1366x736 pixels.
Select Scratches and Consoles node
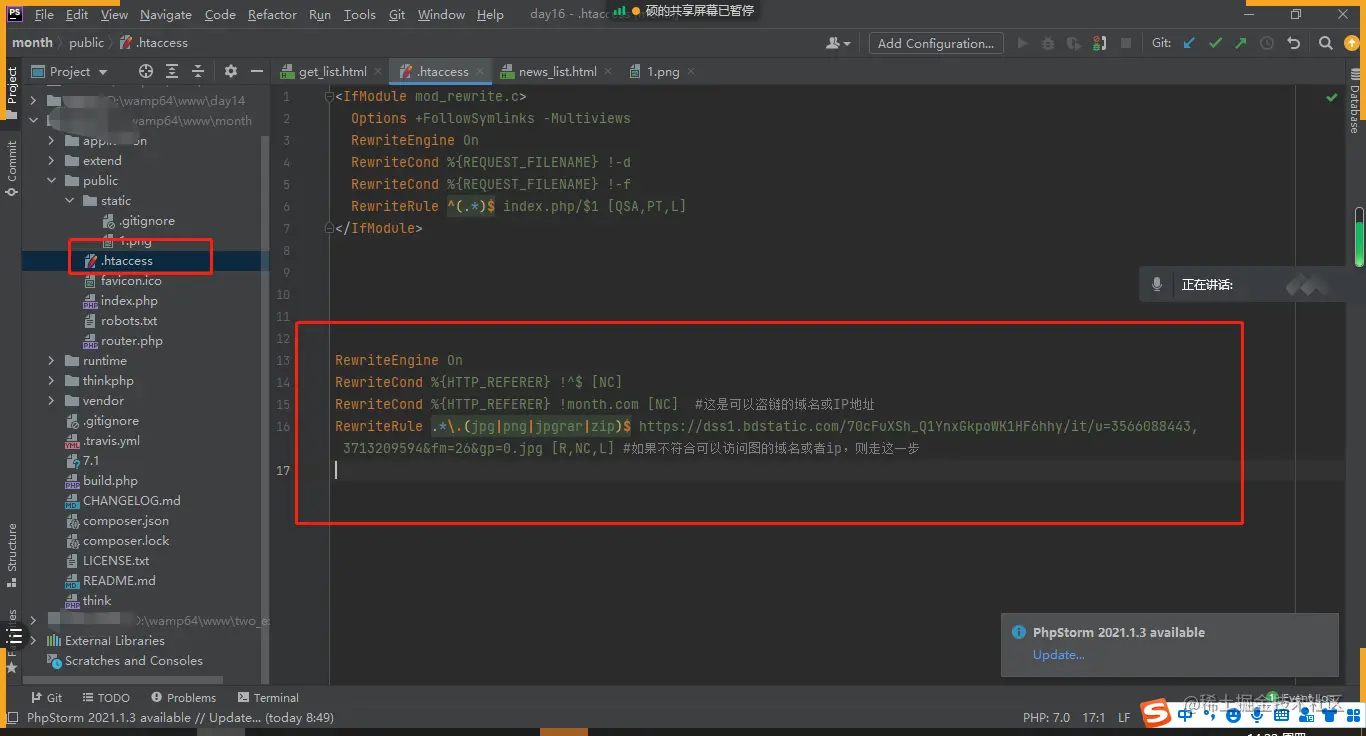[x=133, y=661]
